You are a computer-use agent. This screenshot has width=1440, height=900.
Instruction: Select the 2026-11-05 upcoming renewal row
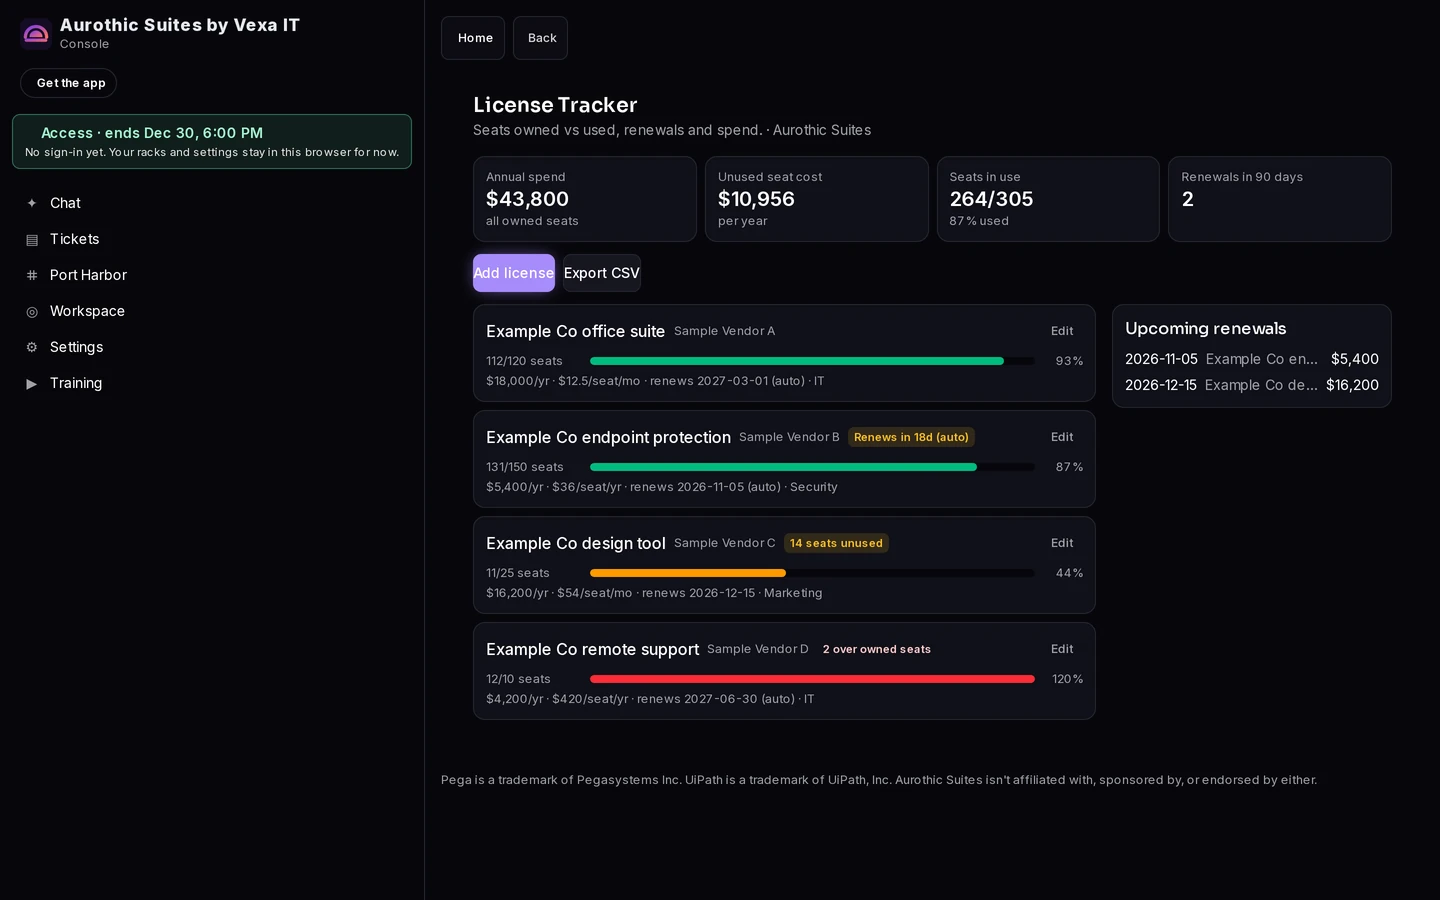[x=1252, y=359]
